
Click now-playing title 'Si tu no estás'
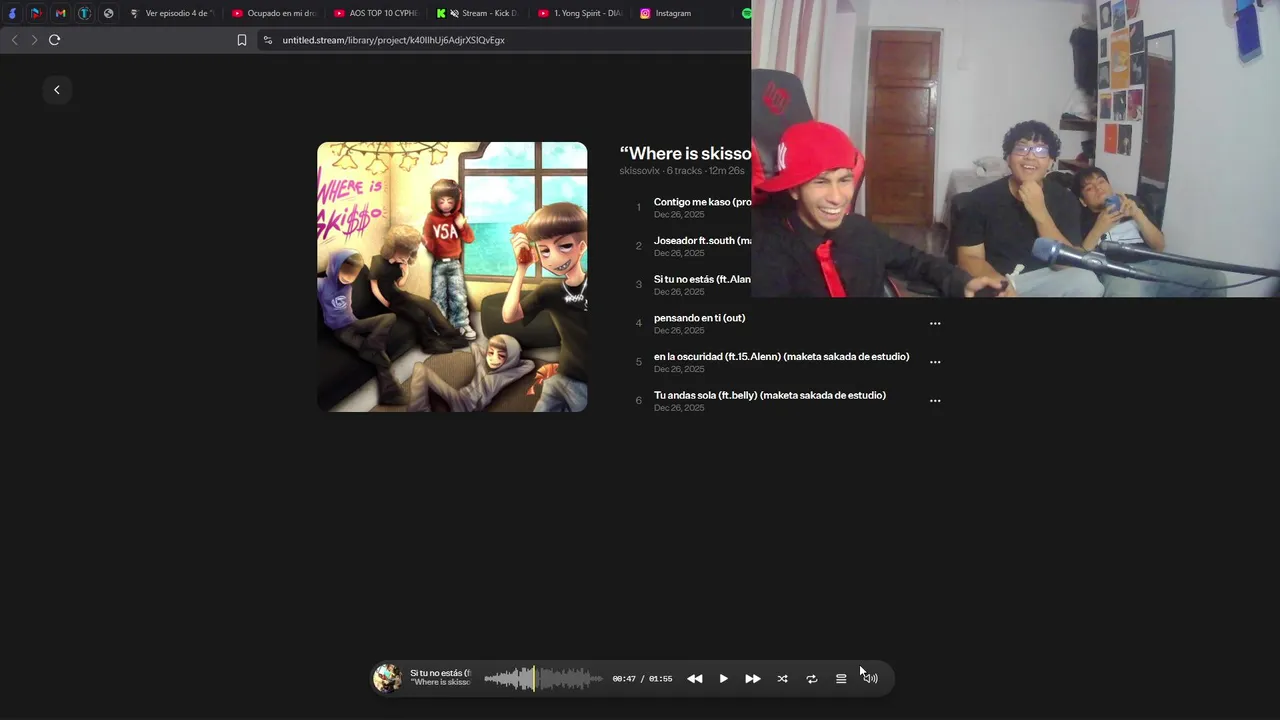pos(440,673)
